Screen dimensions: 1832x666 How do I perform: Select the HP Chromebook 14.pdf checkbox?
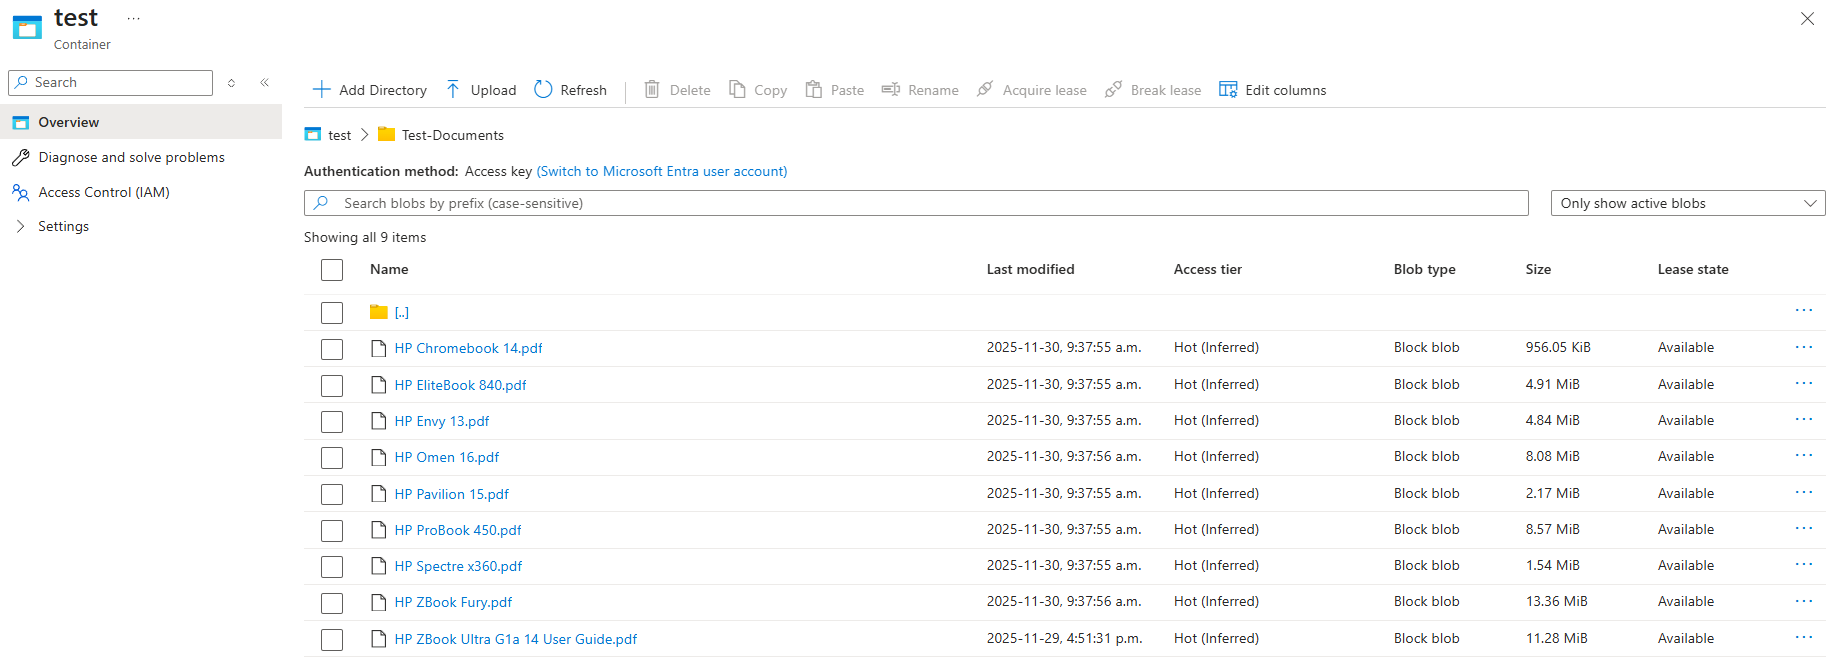point(332,349)
